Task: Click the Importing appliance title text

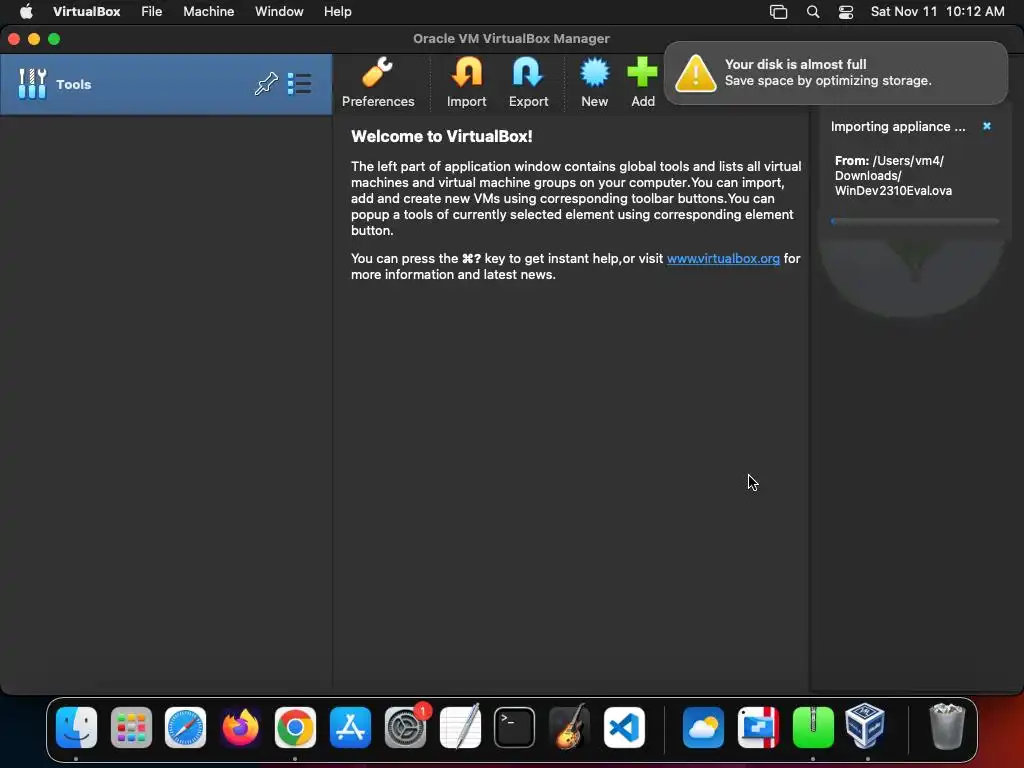Action: 898,127
